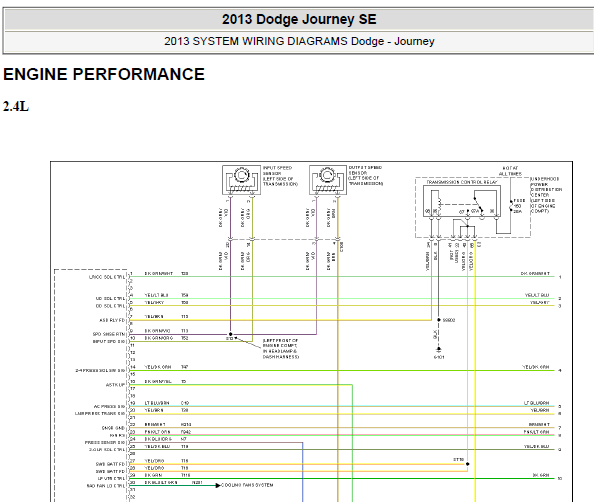Click continuation number 4 at right edge
594x502 pixels.
(x=560, y=371)
